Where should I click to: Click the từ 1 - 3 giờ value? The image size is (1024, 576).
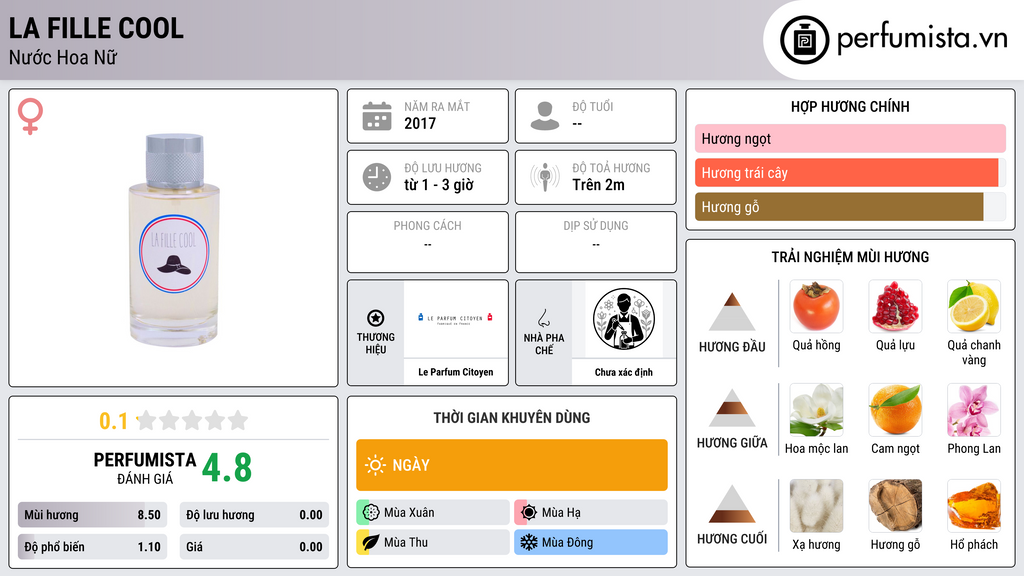coord(439,185)
